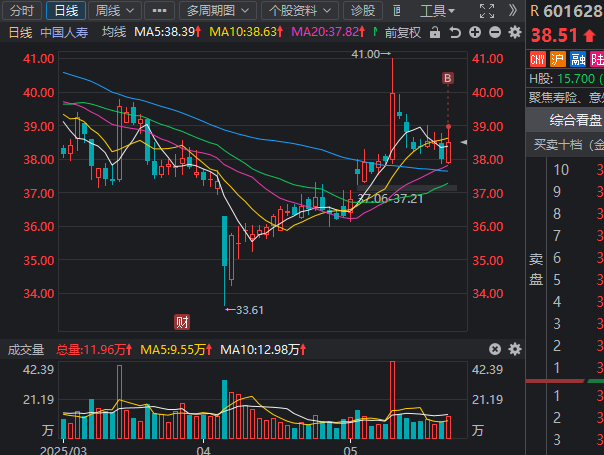Image resolution: width=604 pixels, height=455 pixels.
Task: Switch to the 分时 tab
Action: point(21,11)
